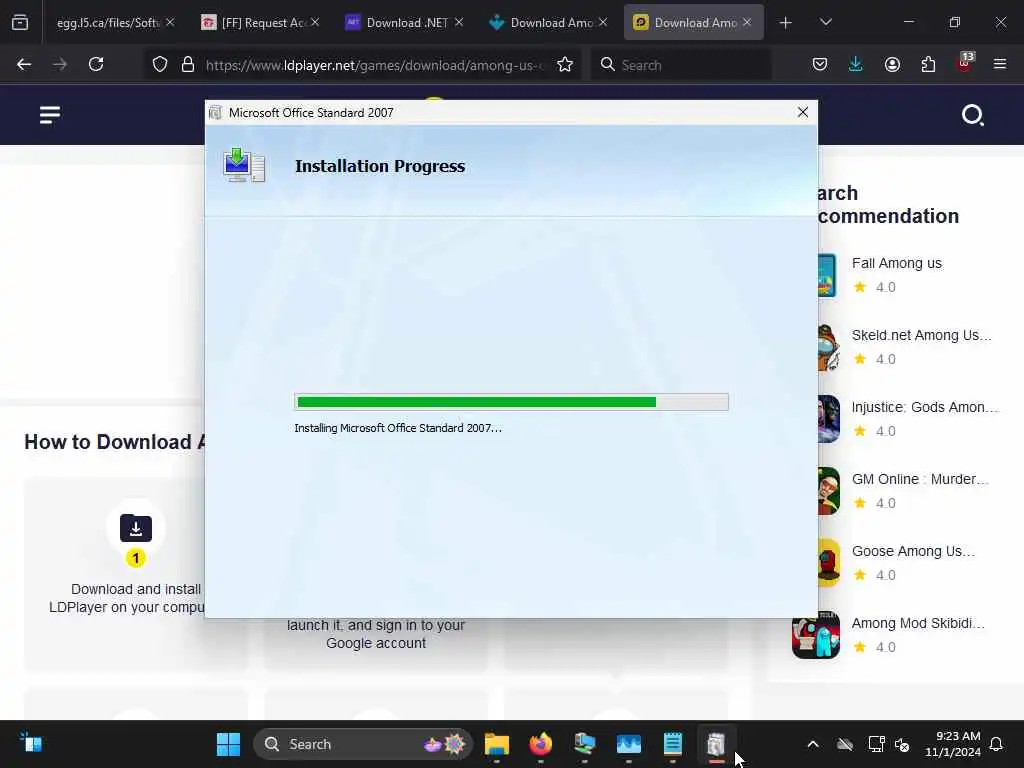
Task: Open Firefox View icon in tab bar
Action: click(20, 23)
